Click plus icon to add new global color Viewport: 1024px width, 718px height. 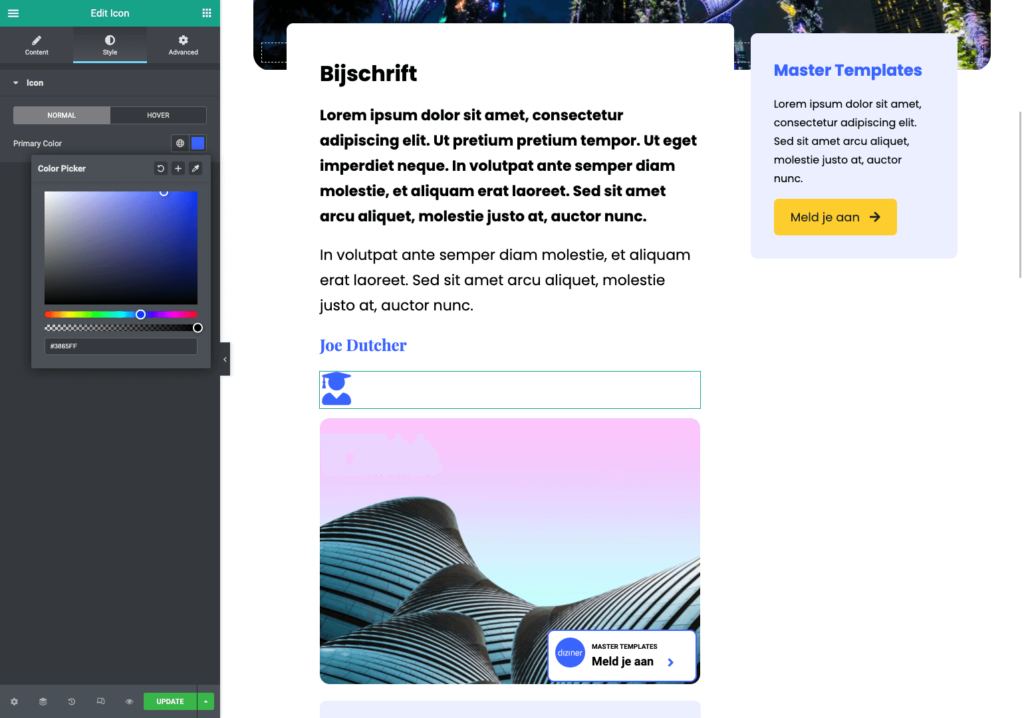(x=178, y=169)
